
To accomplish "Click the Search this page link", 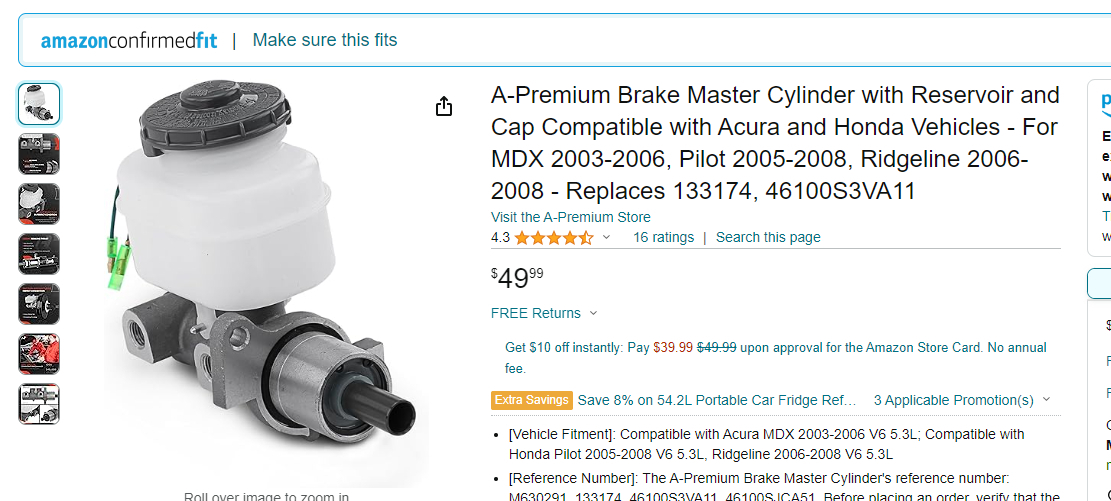I will (x=768, y=238).
